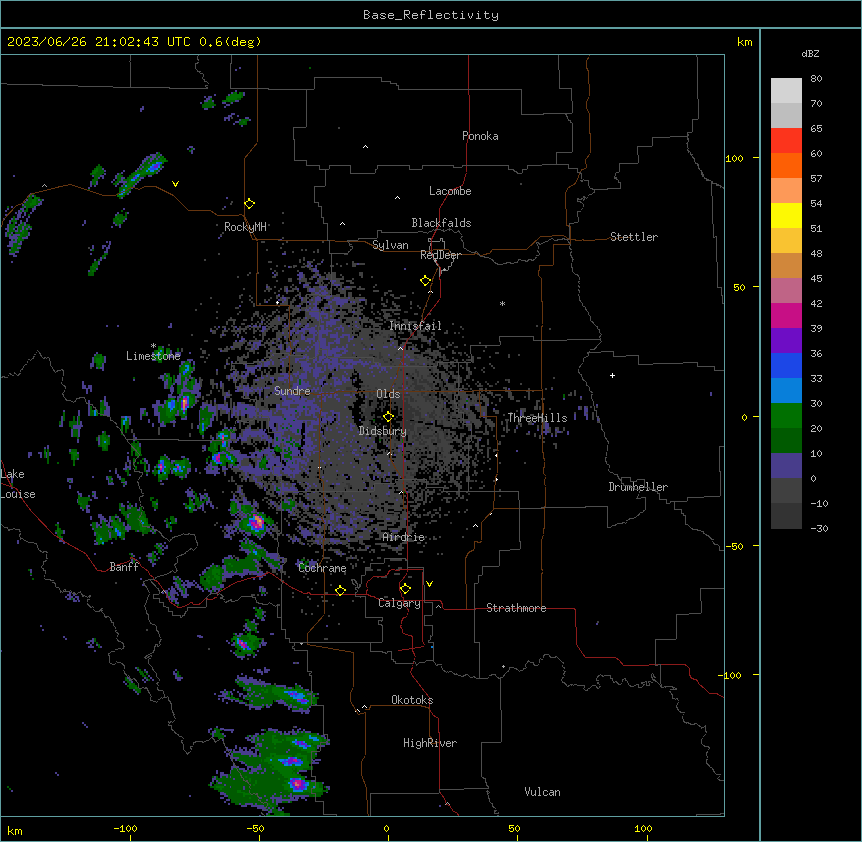This screenshot has height=842, width=862.
Task: Select the yellow diamond marker between Olds and Didsbury
Action: point(389,417)
